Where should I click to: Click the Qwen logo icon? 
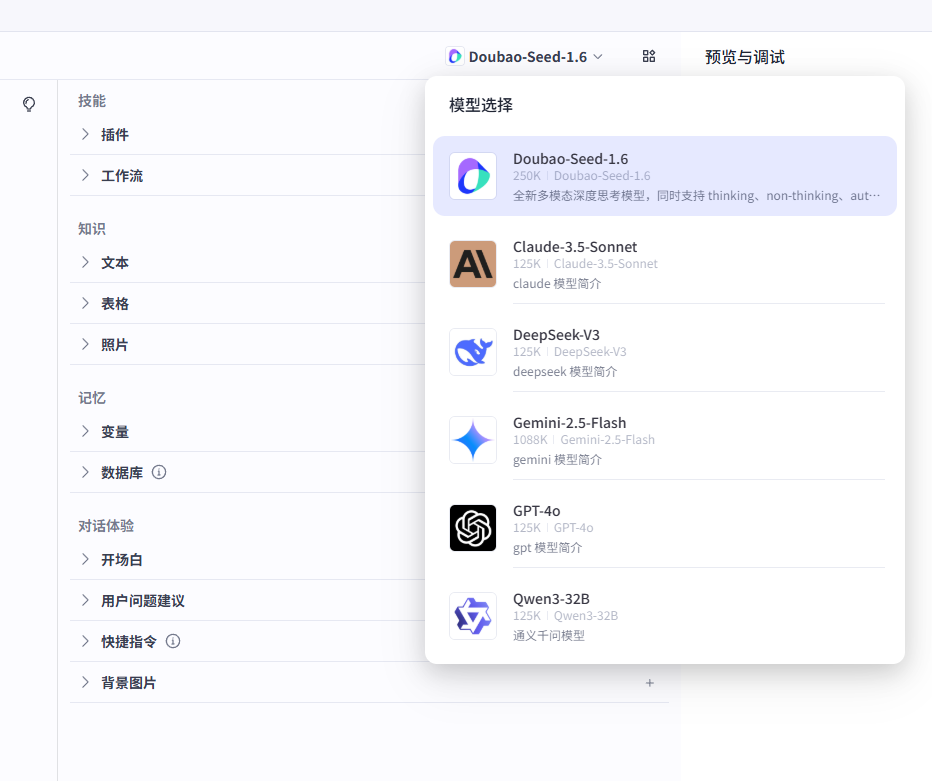click(x=473, y=616)
